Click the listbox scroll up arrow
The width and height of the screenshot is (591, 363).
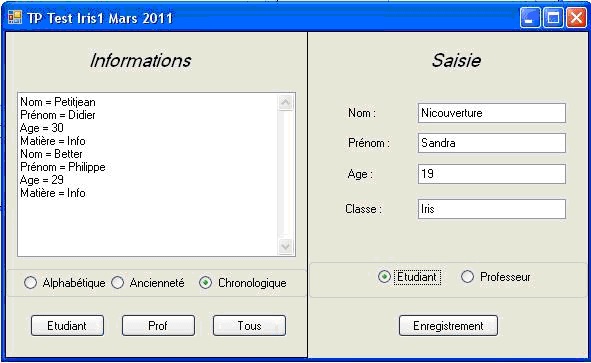[x=286, y=102]
